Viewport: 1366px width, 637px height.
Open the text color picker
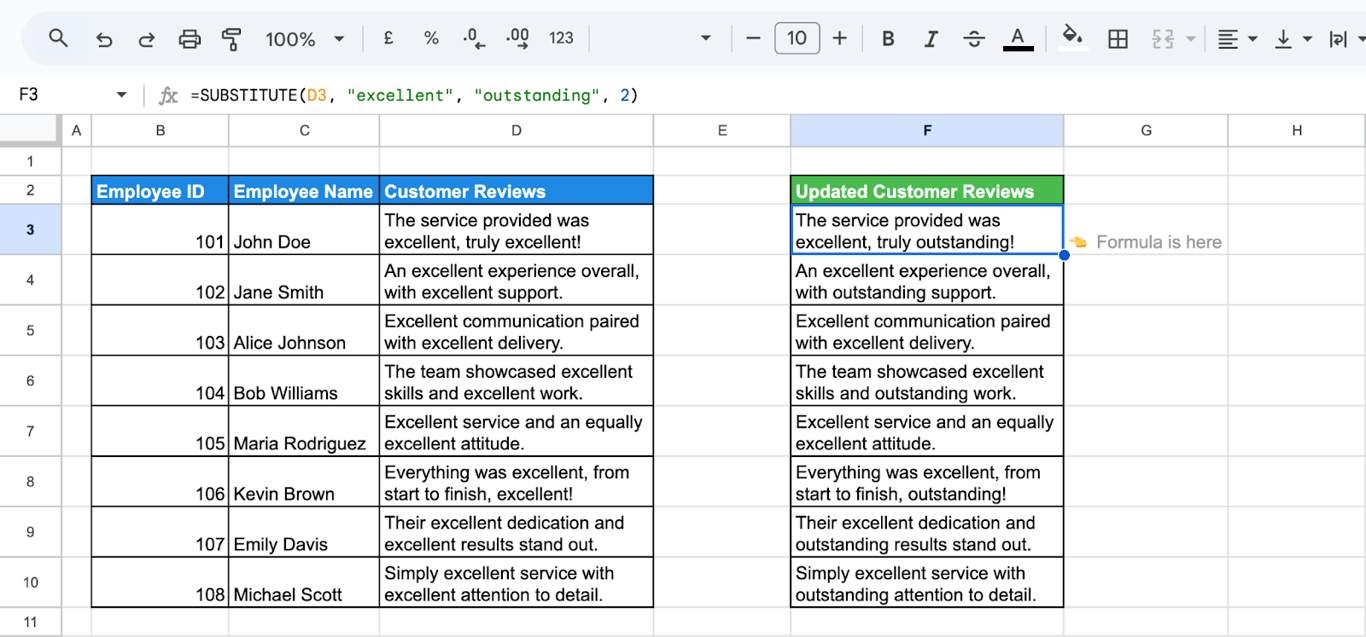(x=1018, y=38)
